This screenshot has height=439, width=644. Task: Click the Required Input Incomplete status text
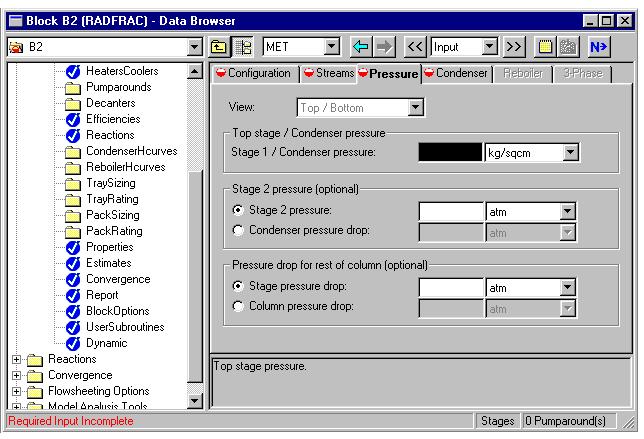tap(71, 421)
